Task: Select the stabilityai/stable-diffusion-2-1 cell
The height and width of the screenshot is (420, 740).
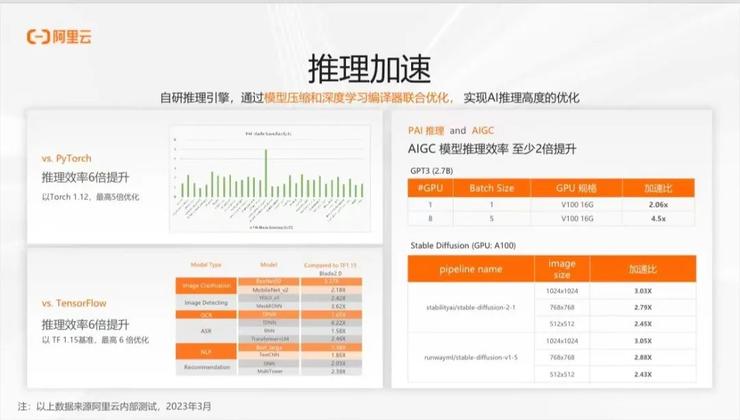Action: tap(471, 310)
